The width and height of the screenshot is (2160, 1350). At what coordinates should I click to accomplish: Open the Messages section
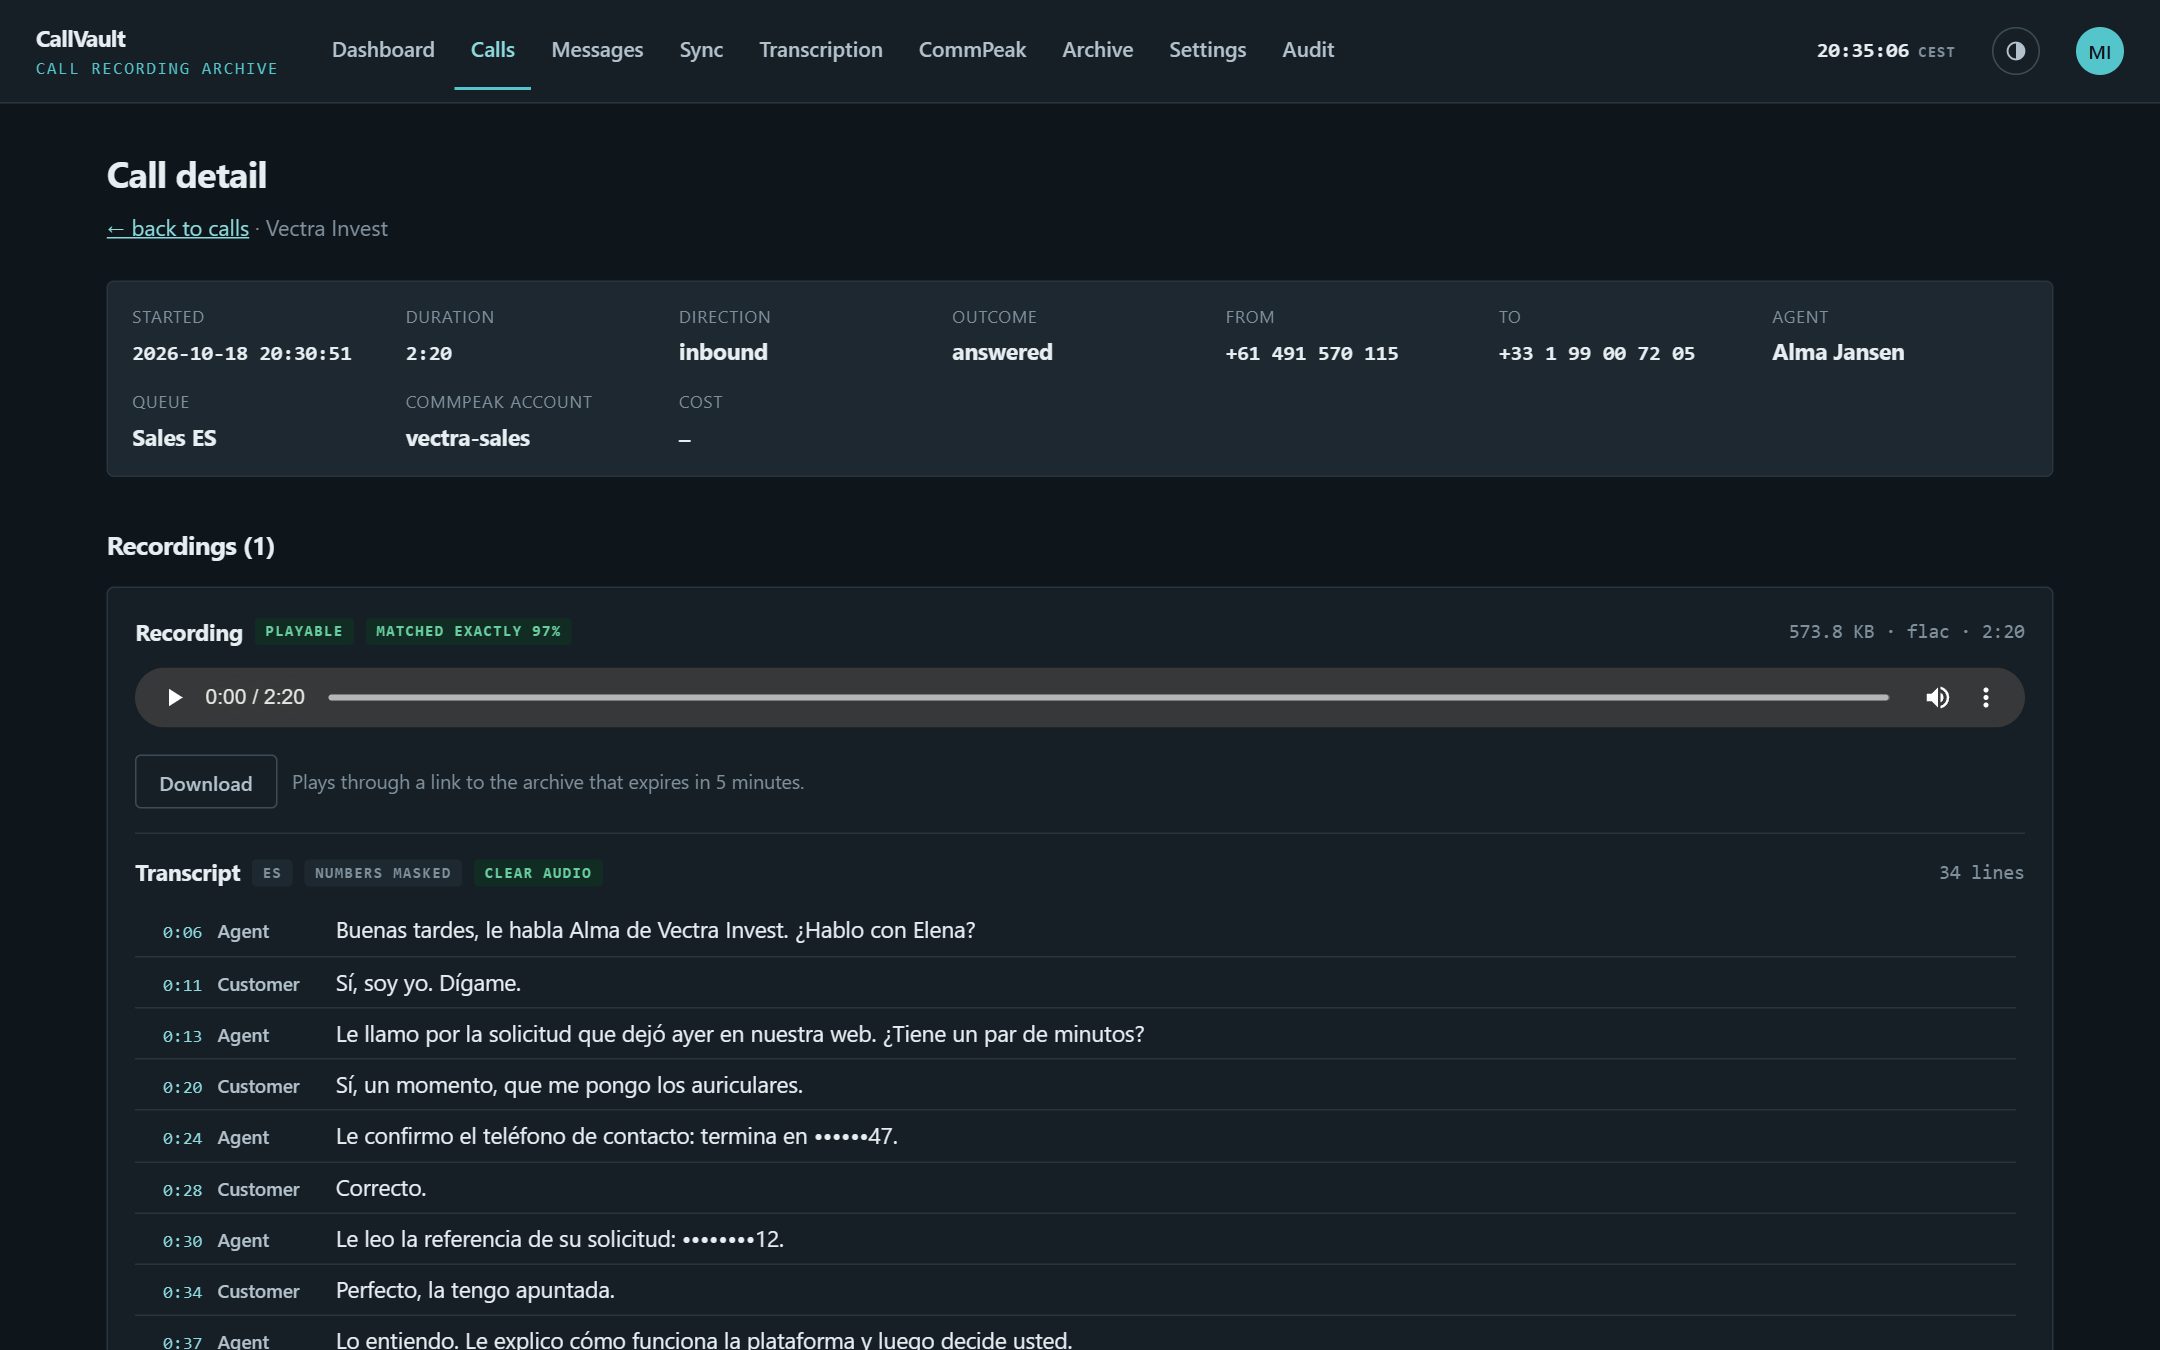(x=597, y=50)
